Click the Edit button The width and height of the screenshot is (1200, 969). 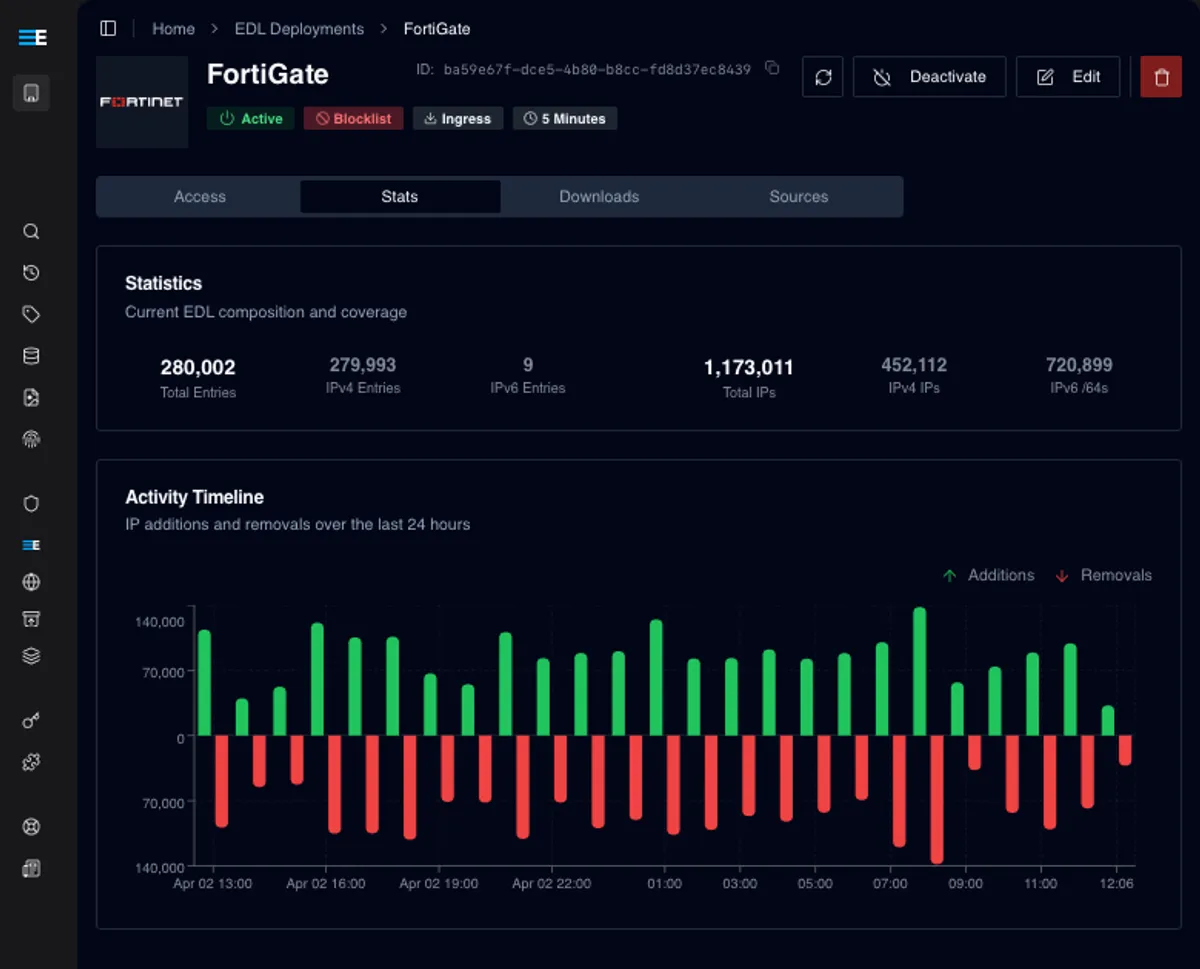coord(1068,77)
